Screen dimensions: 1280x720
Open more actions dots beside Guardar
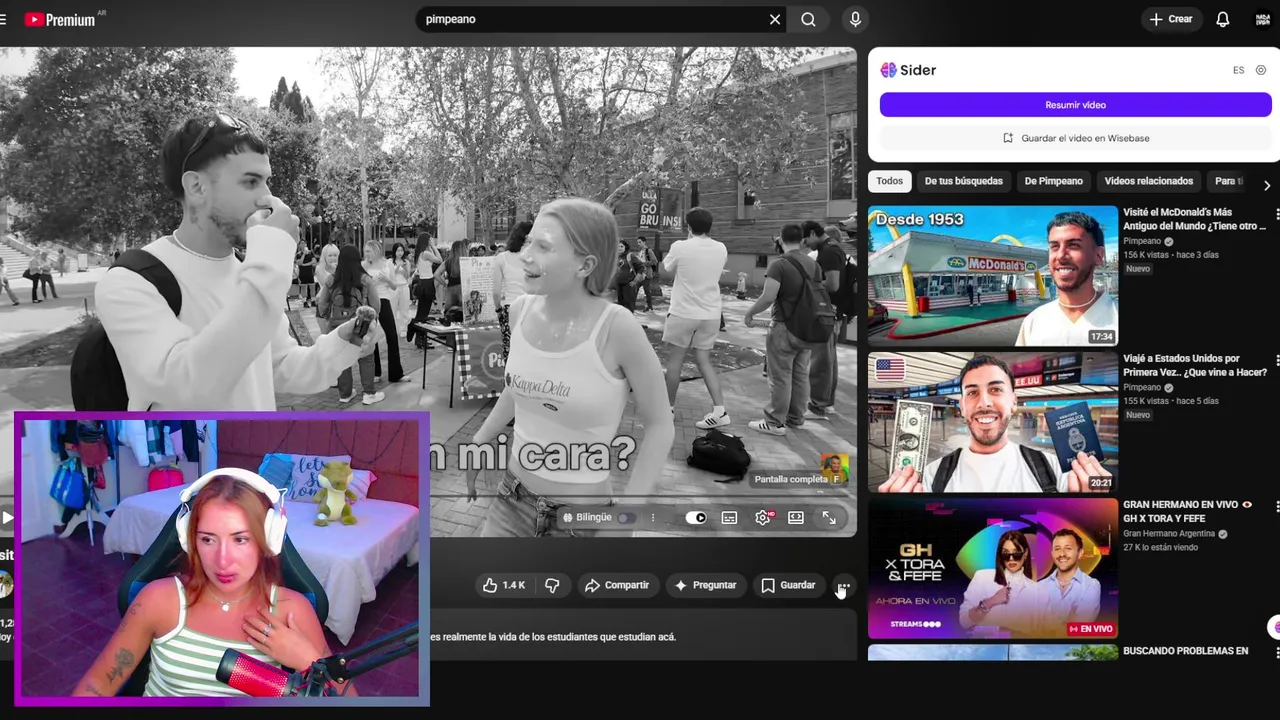tap(843, 586)
